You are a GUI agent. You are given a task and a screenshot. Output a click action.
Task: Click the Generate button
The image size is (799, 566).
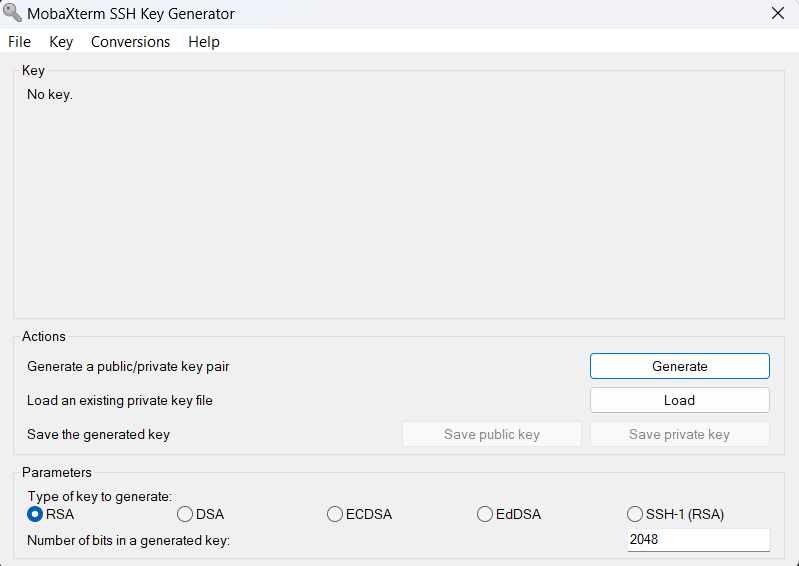[680, 366]
